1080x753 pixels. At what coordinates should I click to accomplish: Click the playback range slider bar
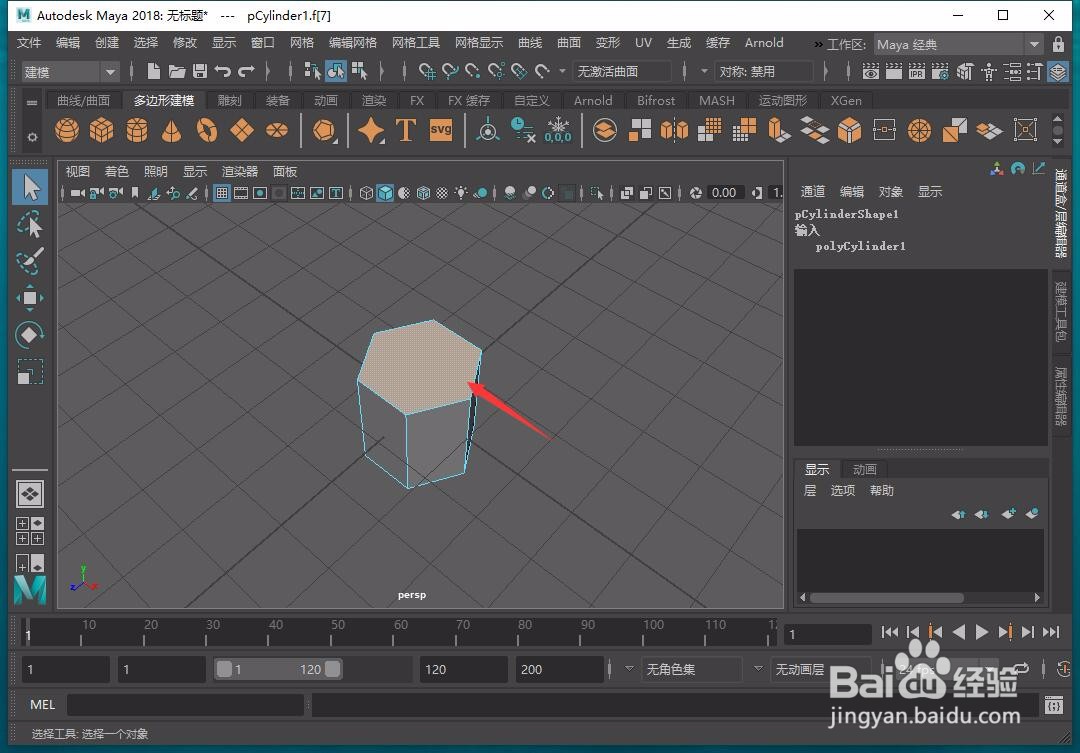(278, 669)
